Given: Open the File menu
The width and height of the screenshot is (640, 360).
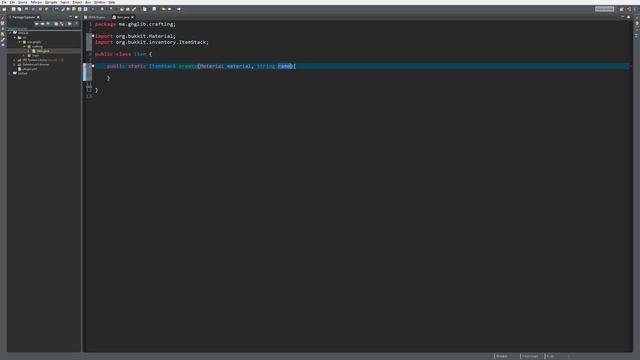Looking at the screenshot, I should click(4, 2).
